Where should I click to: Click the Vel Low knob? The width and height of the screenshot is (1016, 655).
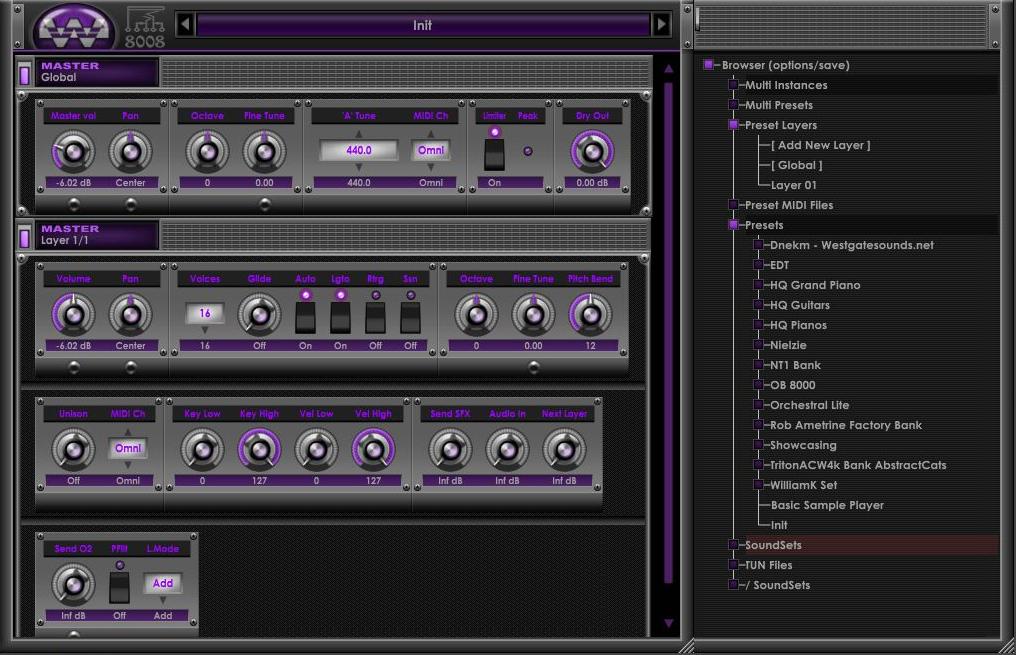click(316, 450)
